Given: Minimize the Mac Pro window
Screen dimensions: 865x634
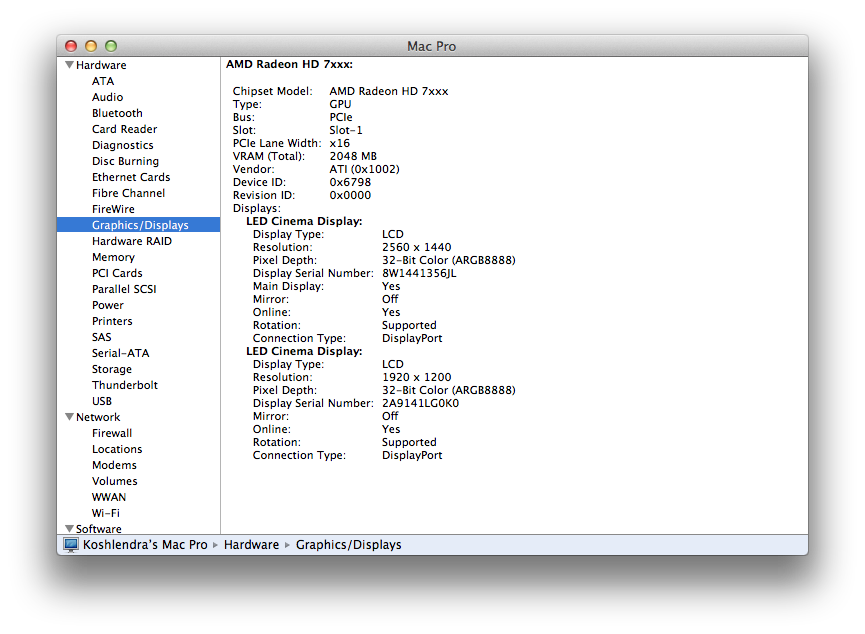Looking at the screenshot, I should click(91, 46).
